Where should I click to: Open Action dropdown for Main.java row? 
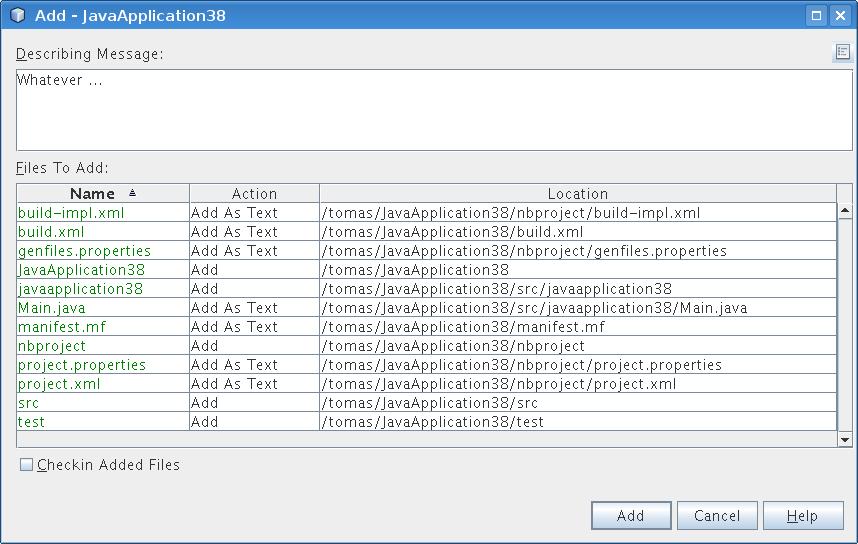point(254,308)
